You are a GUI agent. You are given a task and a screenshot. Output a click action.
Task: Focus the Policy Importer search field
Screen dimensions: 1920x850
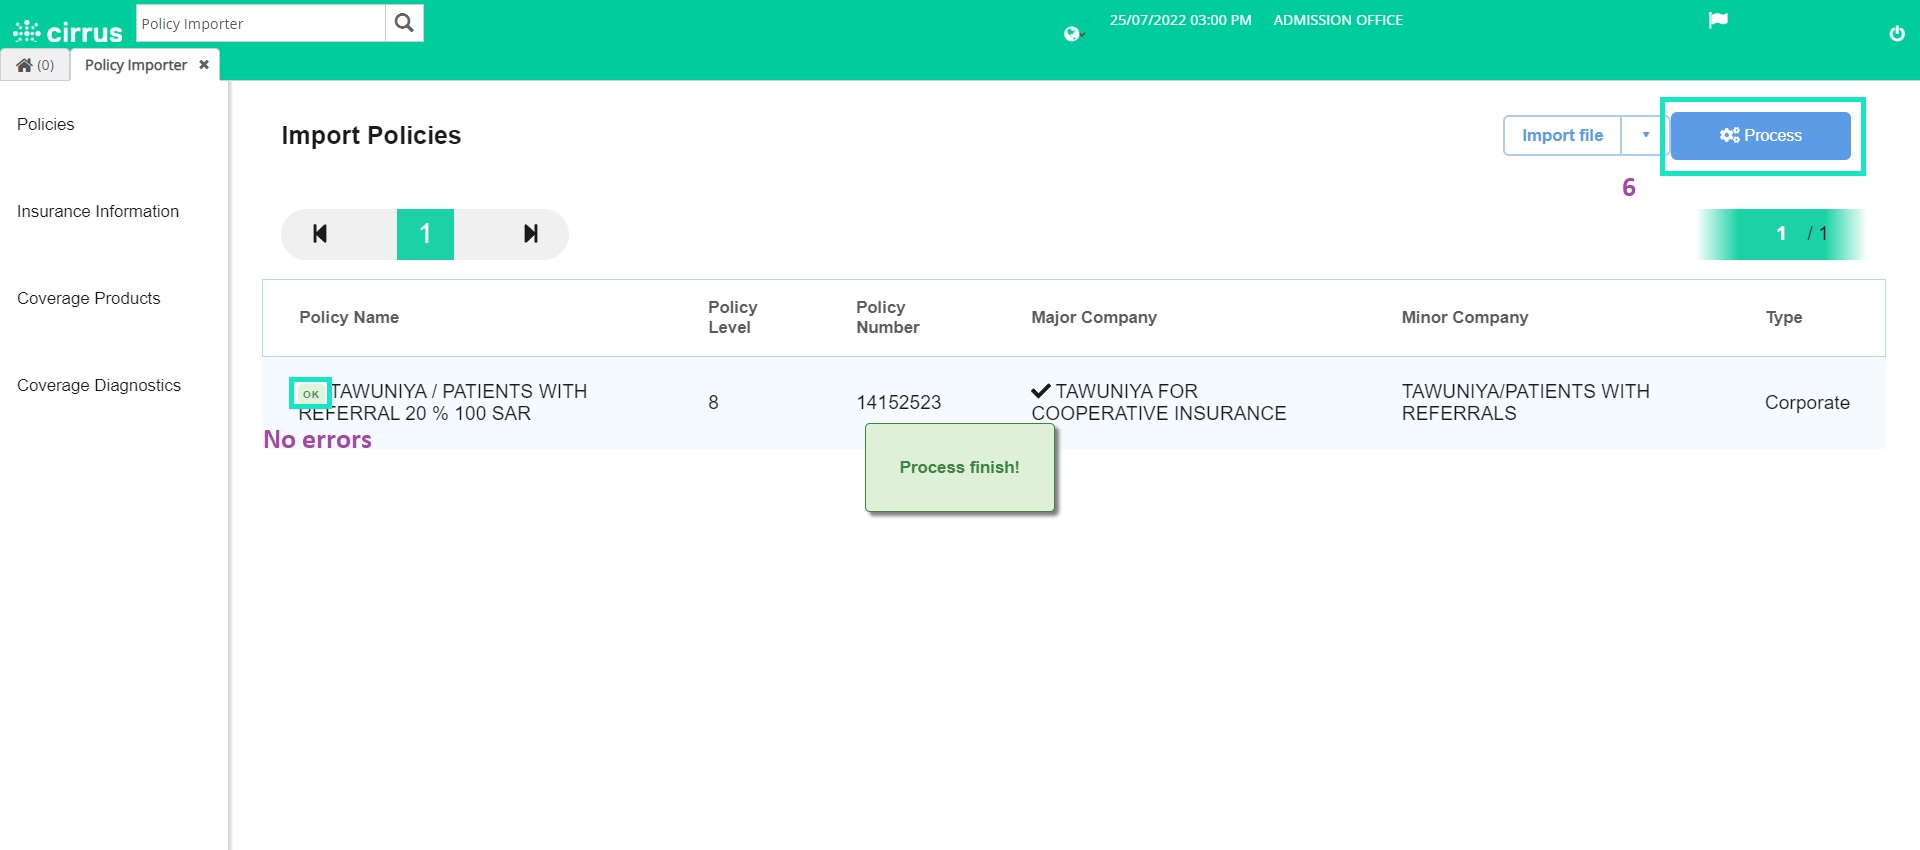(260, 23)
